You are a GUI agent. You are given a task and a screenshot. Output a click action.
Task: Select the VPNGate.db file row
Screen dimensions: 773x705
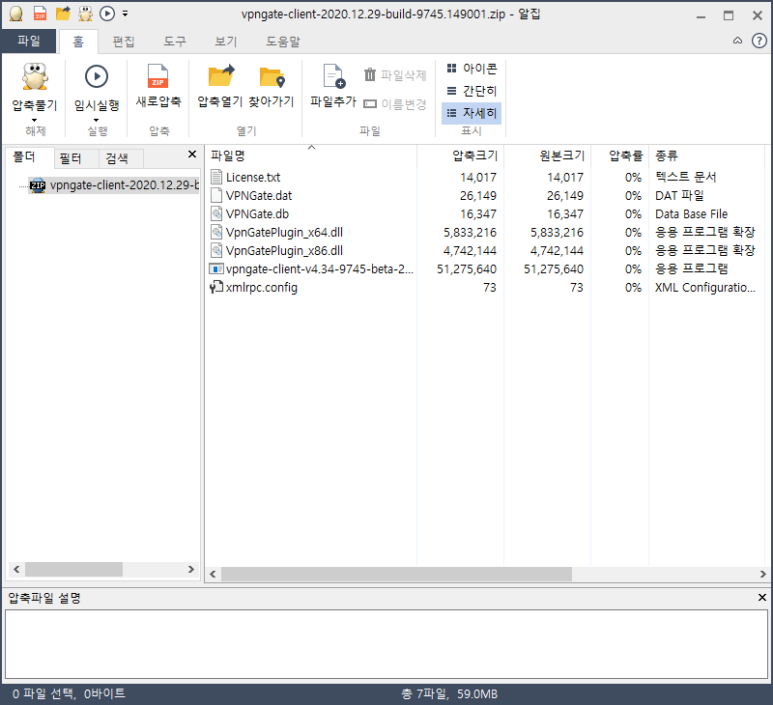tap(485, 213)
